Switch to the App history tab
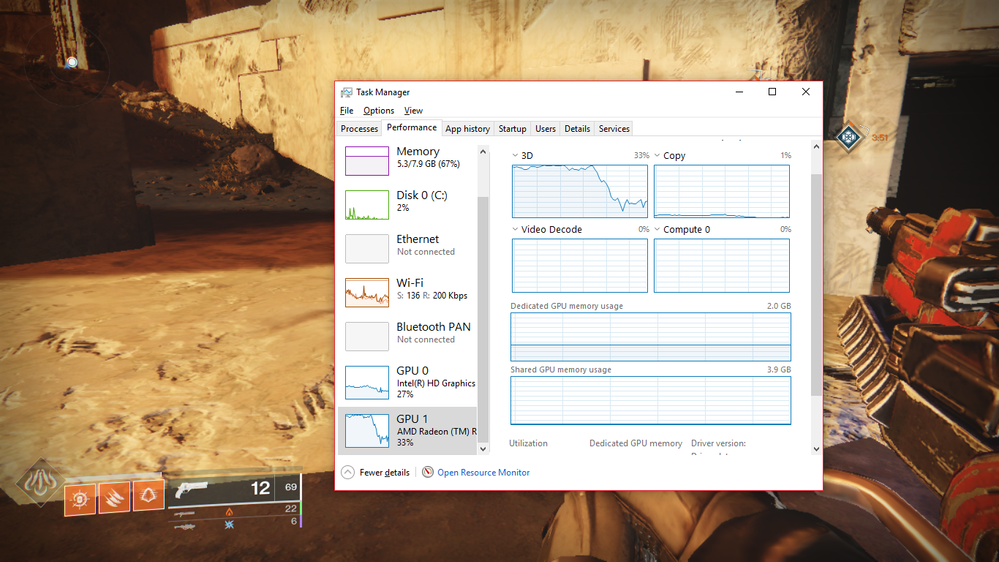 tap(467, 129)
